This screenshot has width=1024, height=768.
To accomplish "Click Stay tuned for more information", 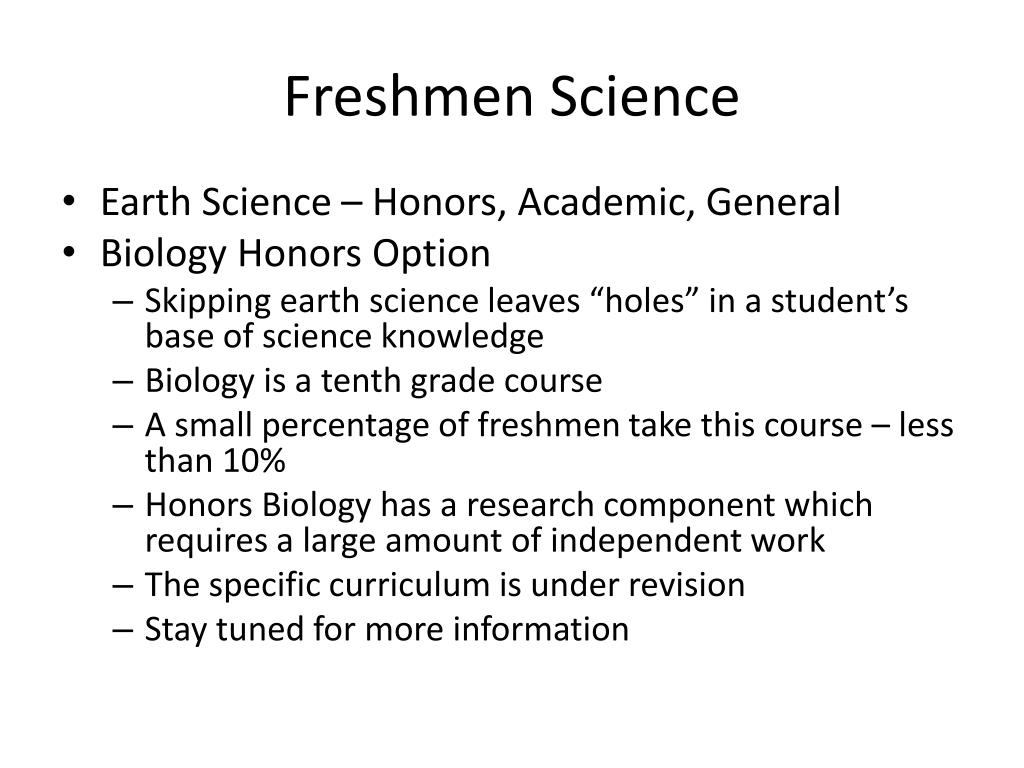I will pyautogui.click(x=387, y=630).
